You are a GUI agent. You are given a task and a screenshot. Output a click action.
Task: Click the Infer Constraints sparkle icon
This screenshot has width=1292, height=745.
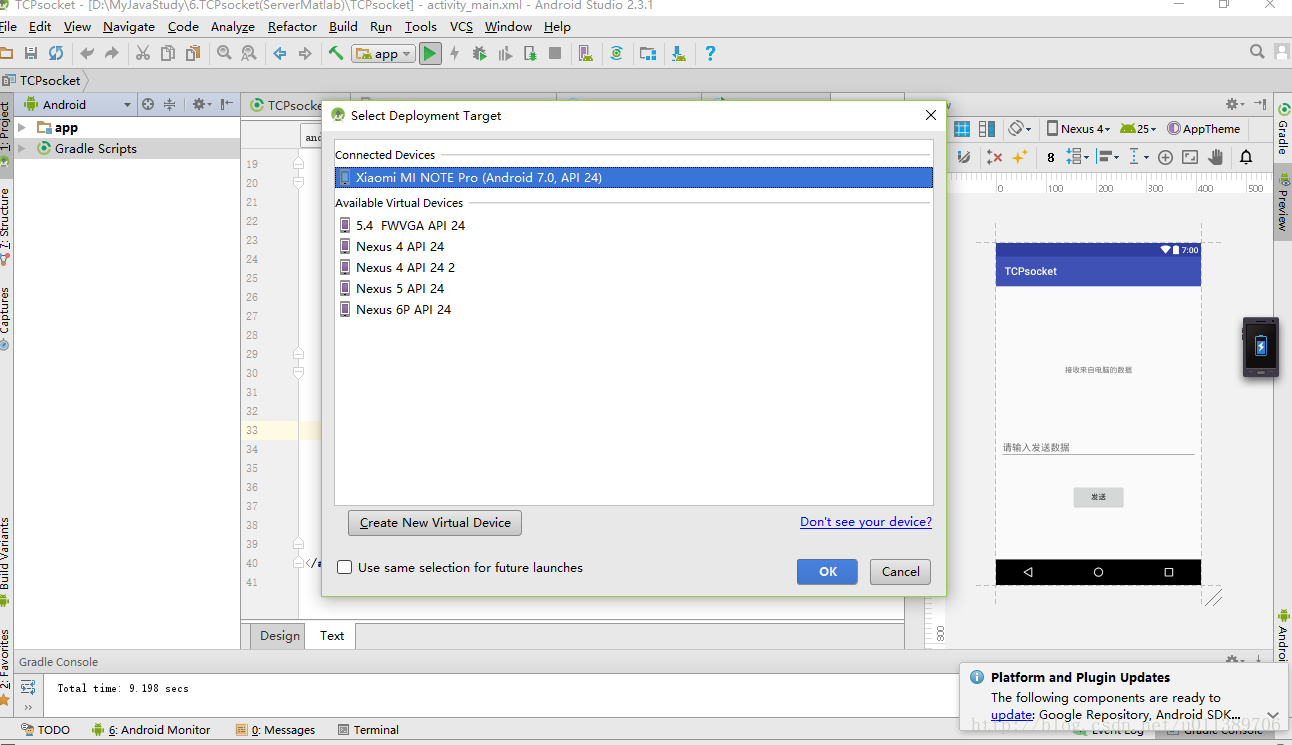click(x=1020, y=157)
